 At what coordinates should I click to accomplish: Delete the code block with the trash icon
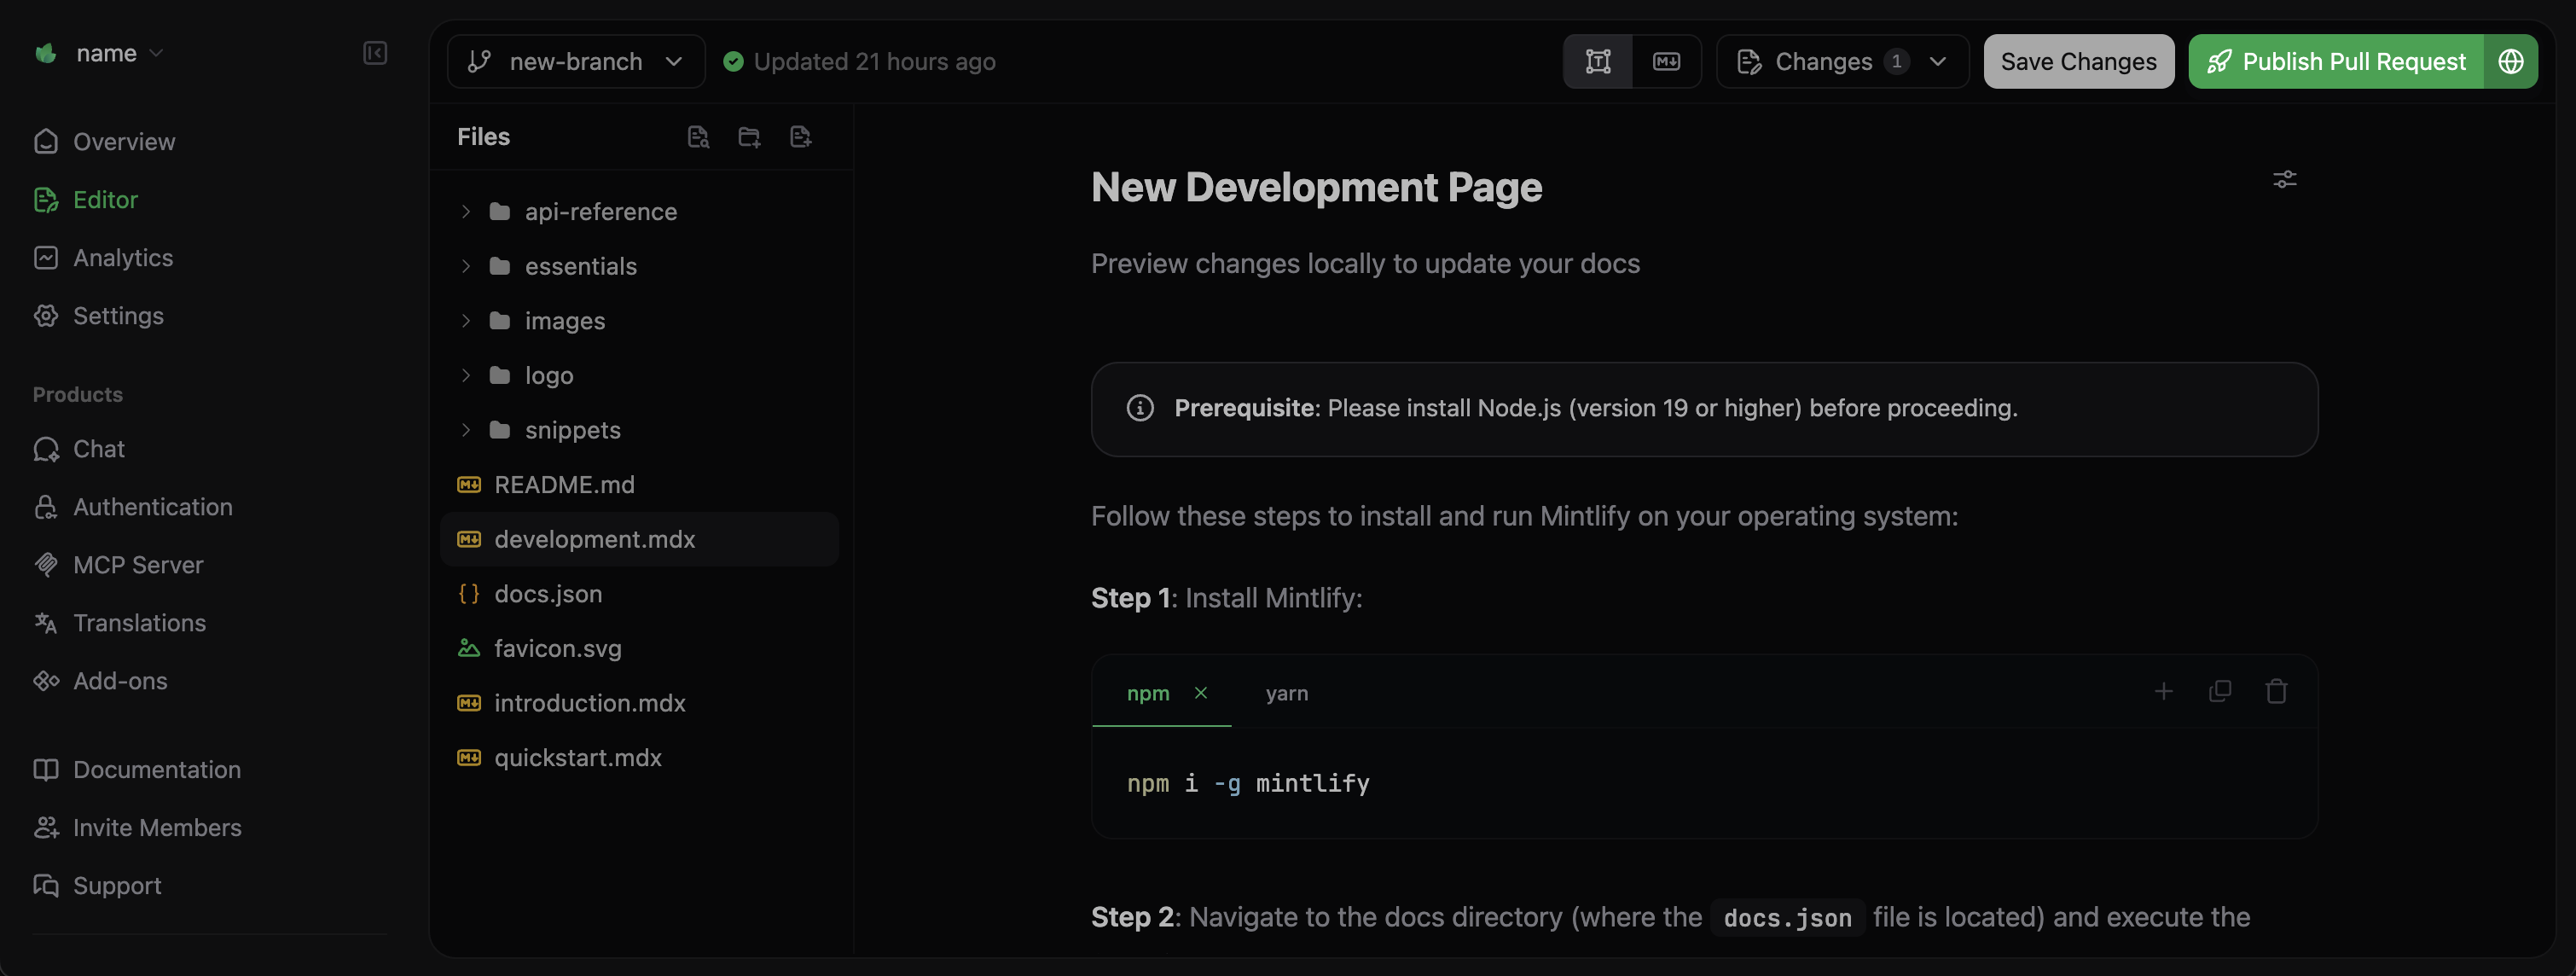pyautogui.click(x=2276, y=691)
